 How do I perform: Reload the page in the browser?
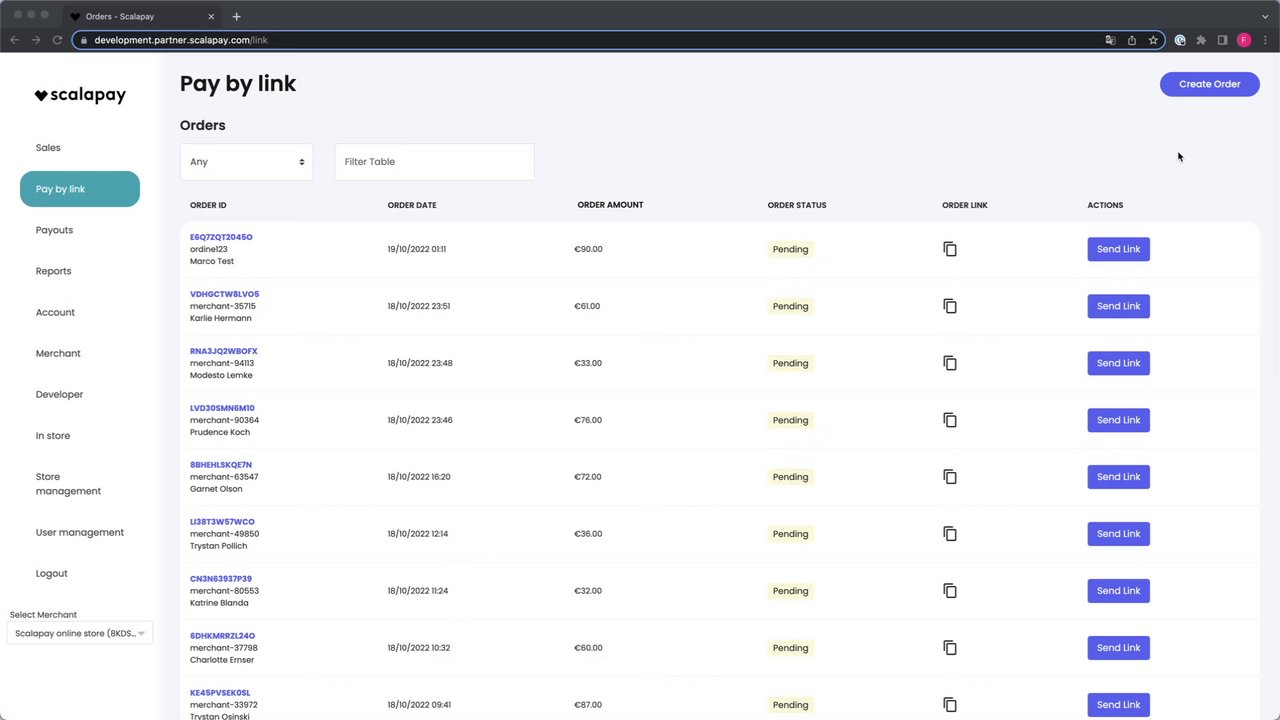click(57, 40)
